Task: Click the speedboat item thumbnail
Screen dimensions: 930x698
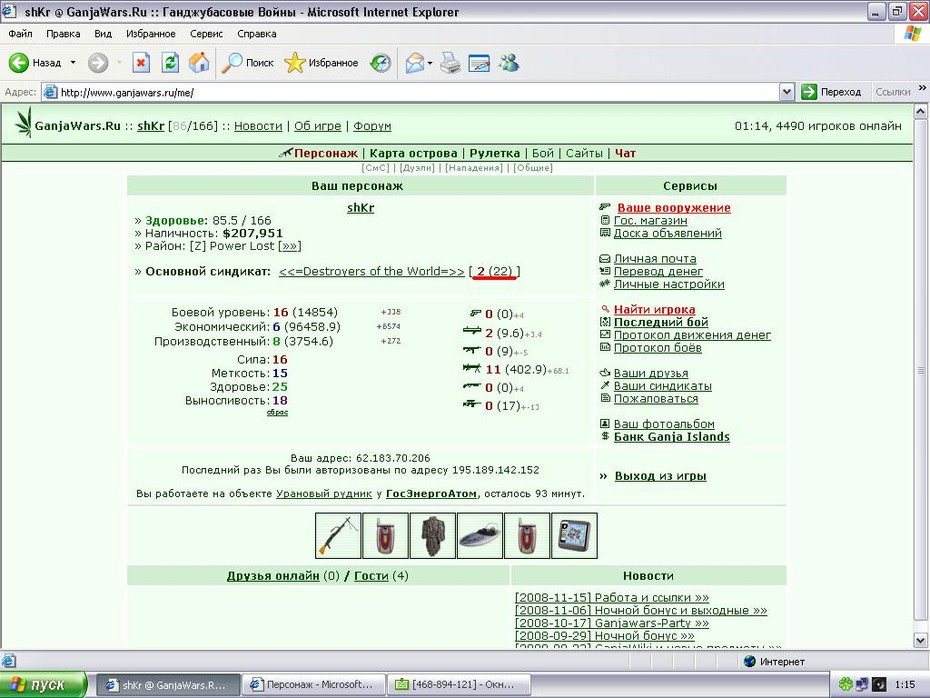Action: coord(480,536)
